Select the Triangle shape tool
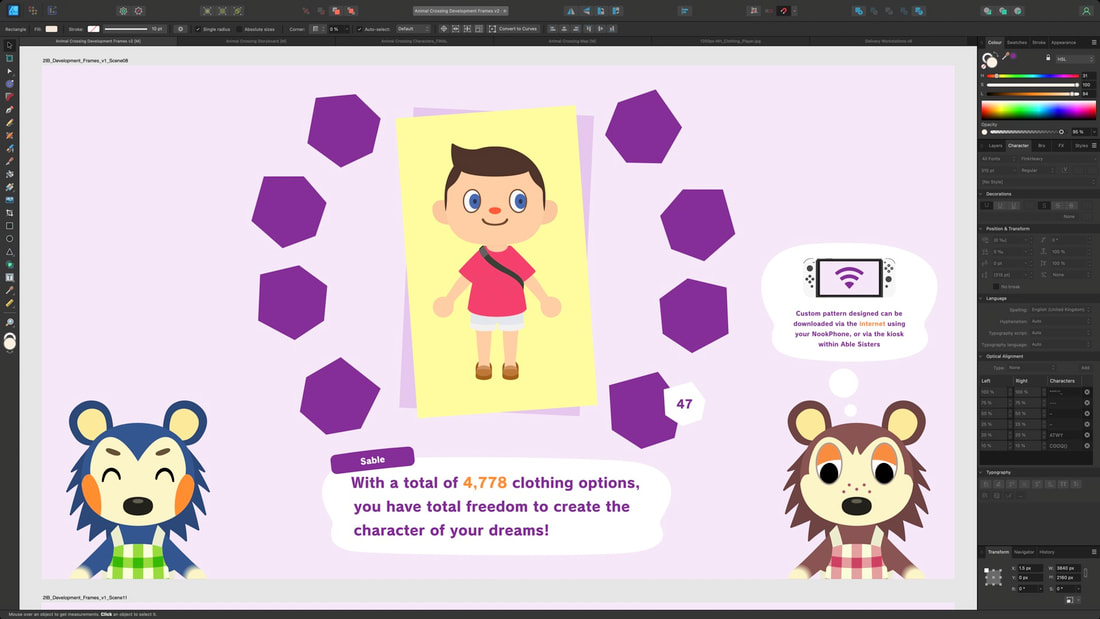1100x619 pixels. (9, 251)
